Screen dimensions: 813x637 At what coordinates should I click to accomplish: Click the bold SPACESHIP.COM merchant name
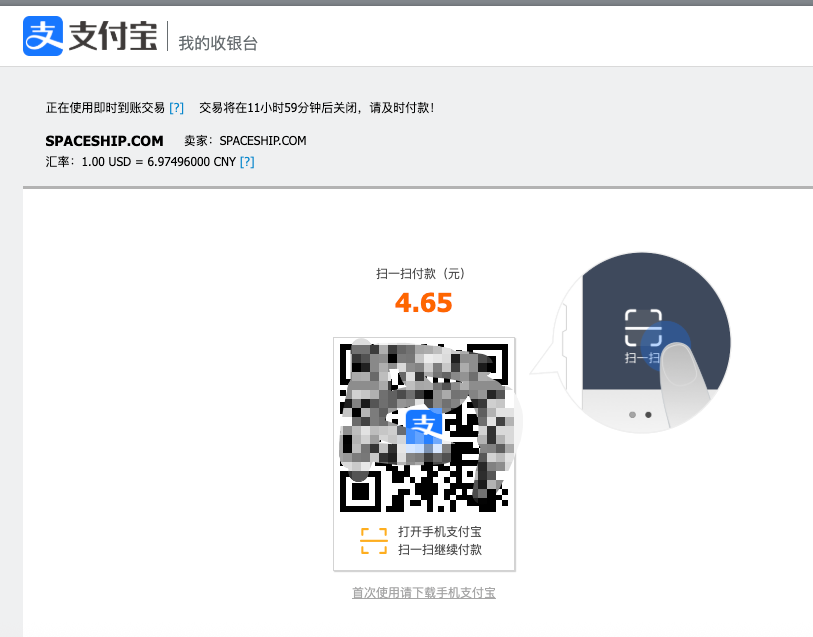[104, 141]
